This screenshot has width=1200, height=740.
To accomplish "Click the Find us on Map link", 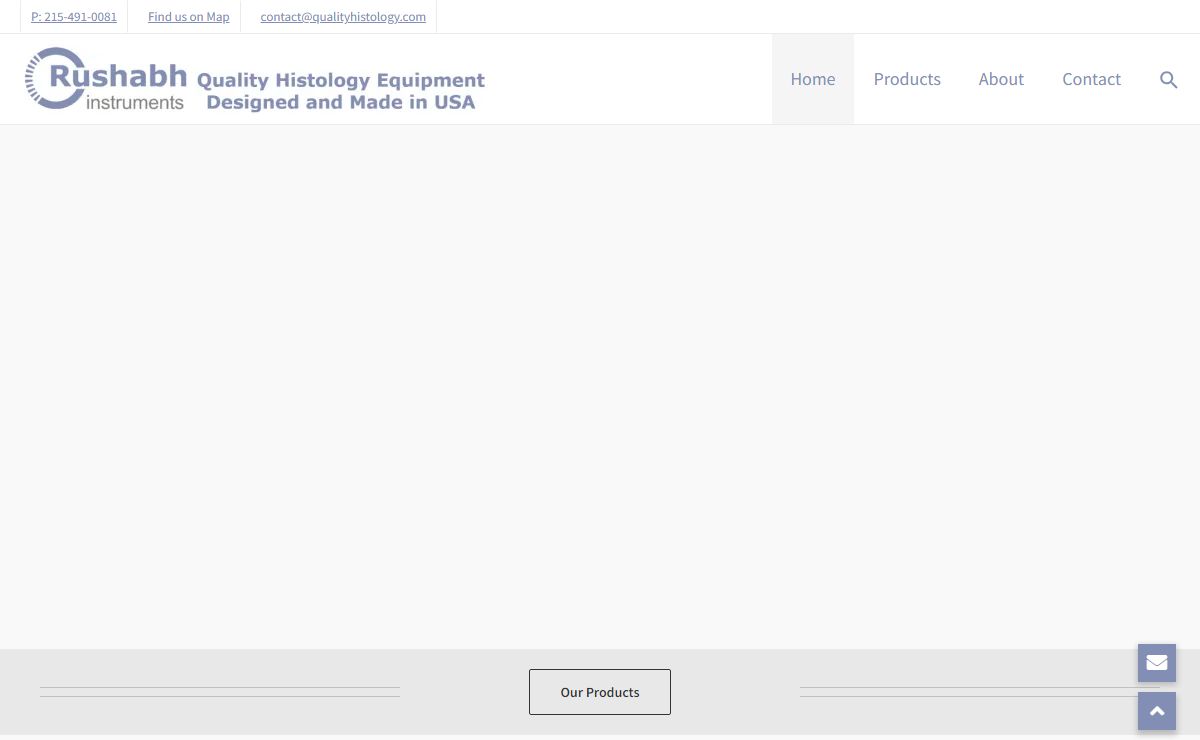I will coord(189,17).
